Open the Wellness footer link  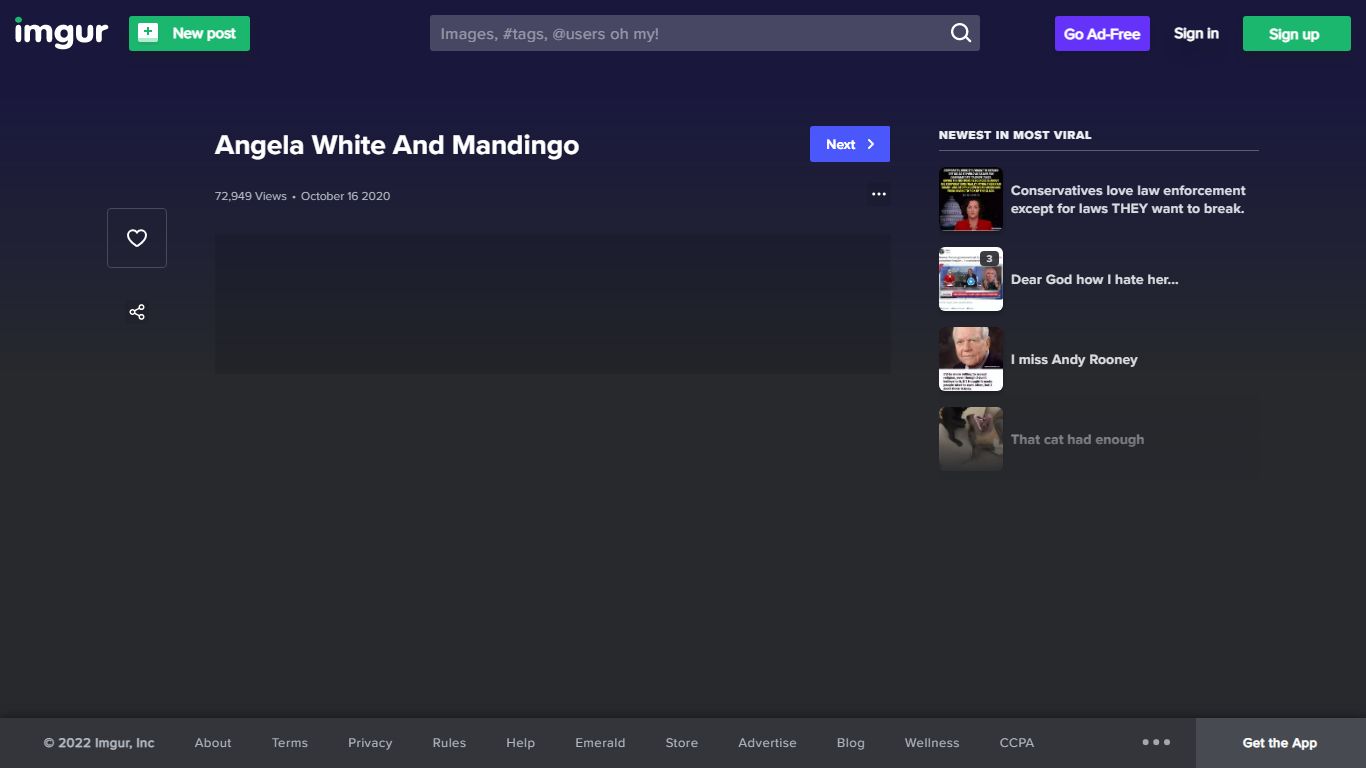[932, 742]
